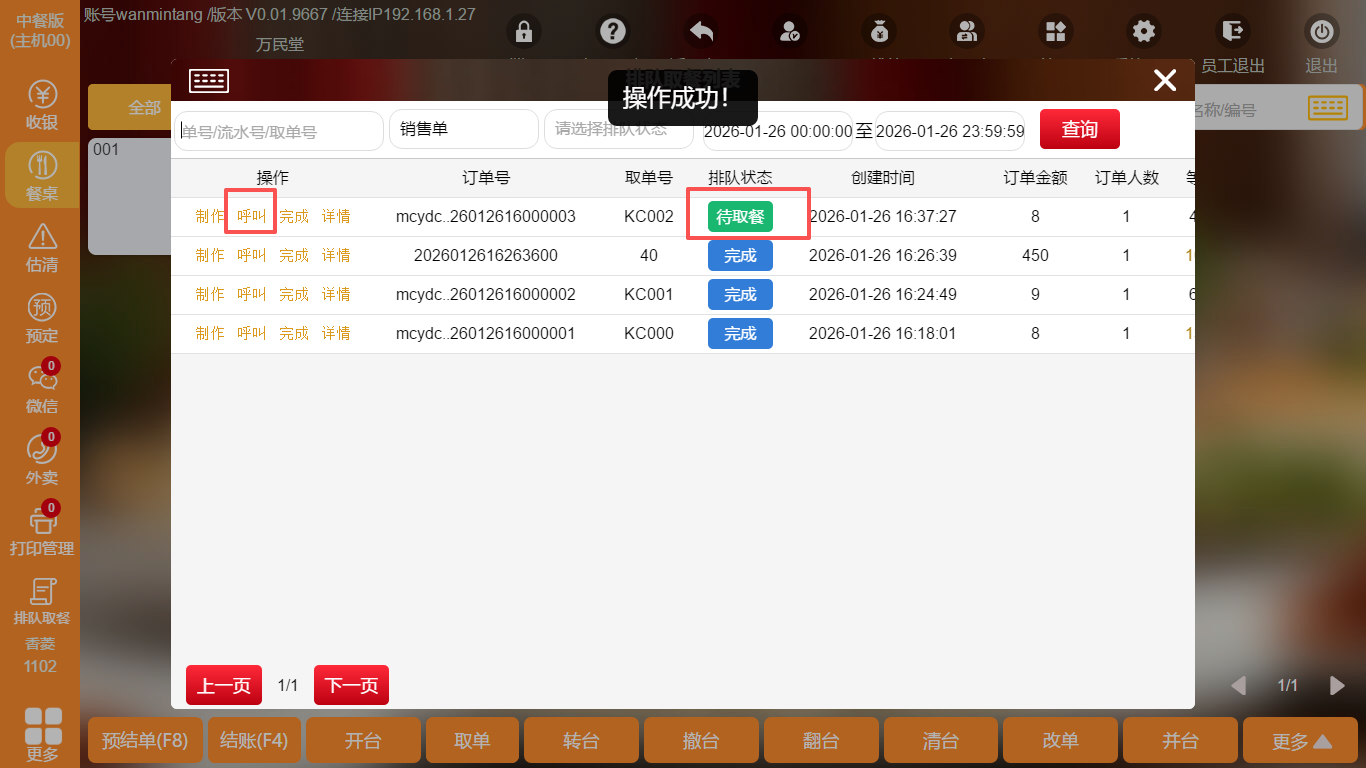The width and height of the screenshot is (1366, 768).
Task: Click the 结账(F4) checkout button
Action: tap(253, 741)
